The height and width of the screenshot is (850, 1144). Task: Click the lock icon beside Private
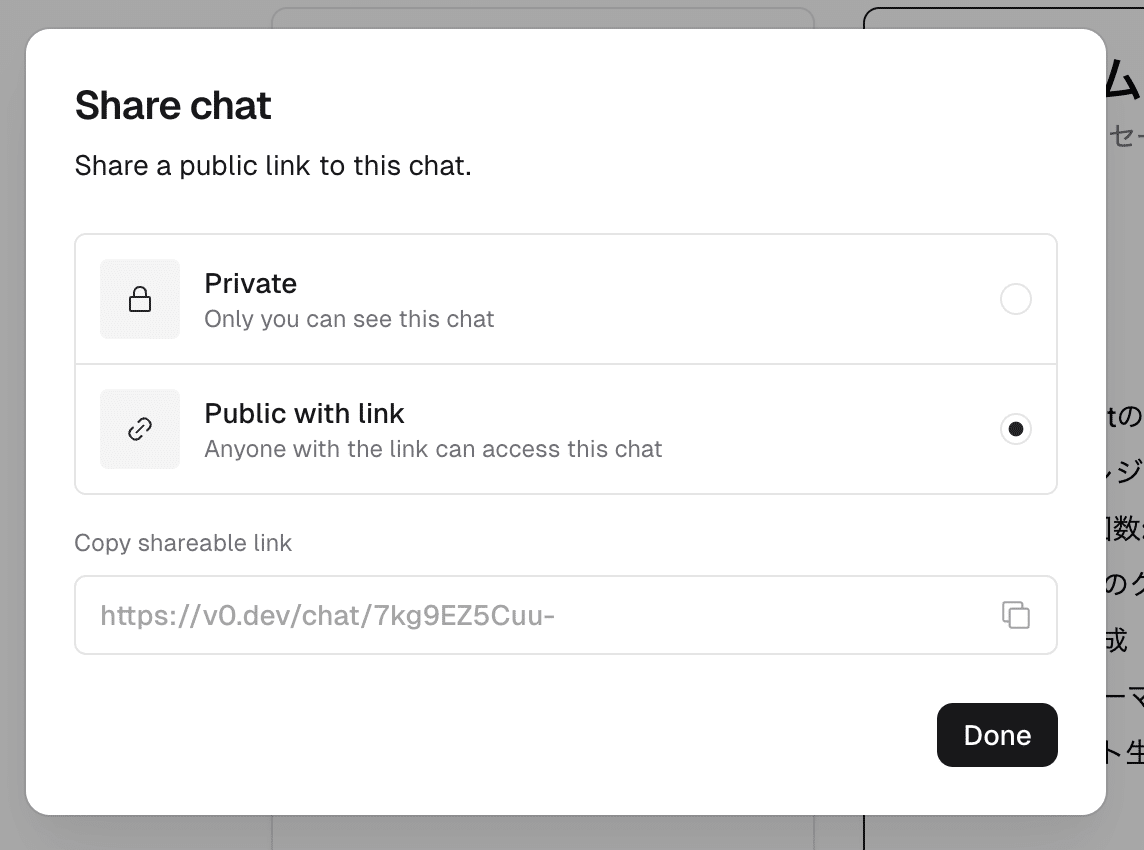pyautogui.click(x=140, y=299)
